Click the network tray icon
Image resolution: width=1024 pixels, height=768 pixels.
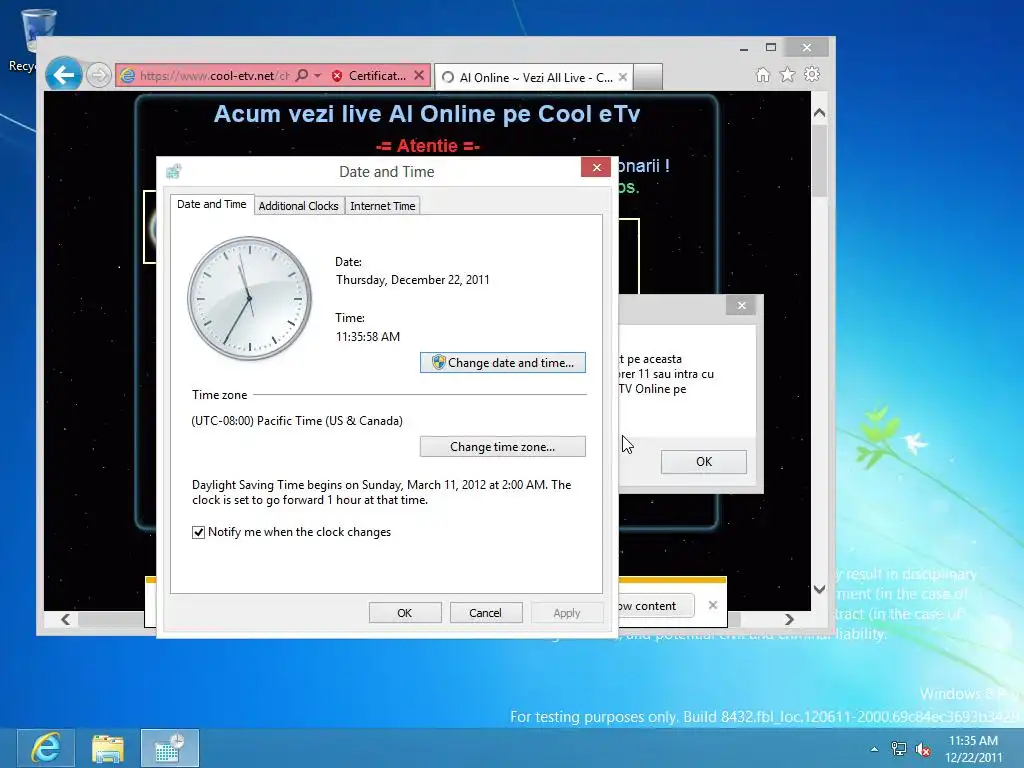[899, 749]
